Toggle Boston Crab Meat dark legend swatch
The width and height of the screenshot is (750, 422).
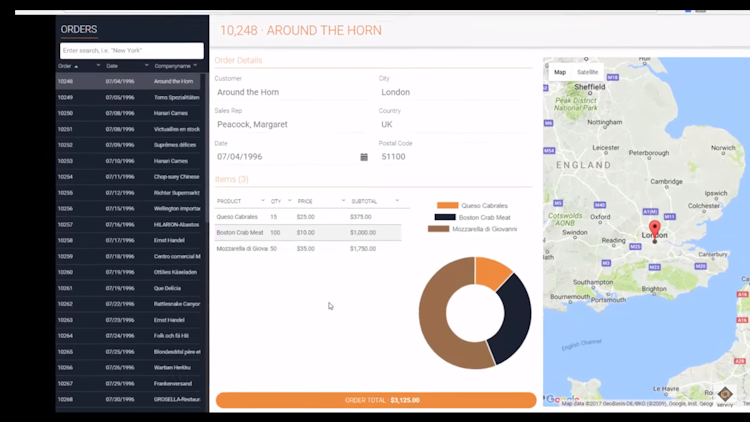point(444,217)
